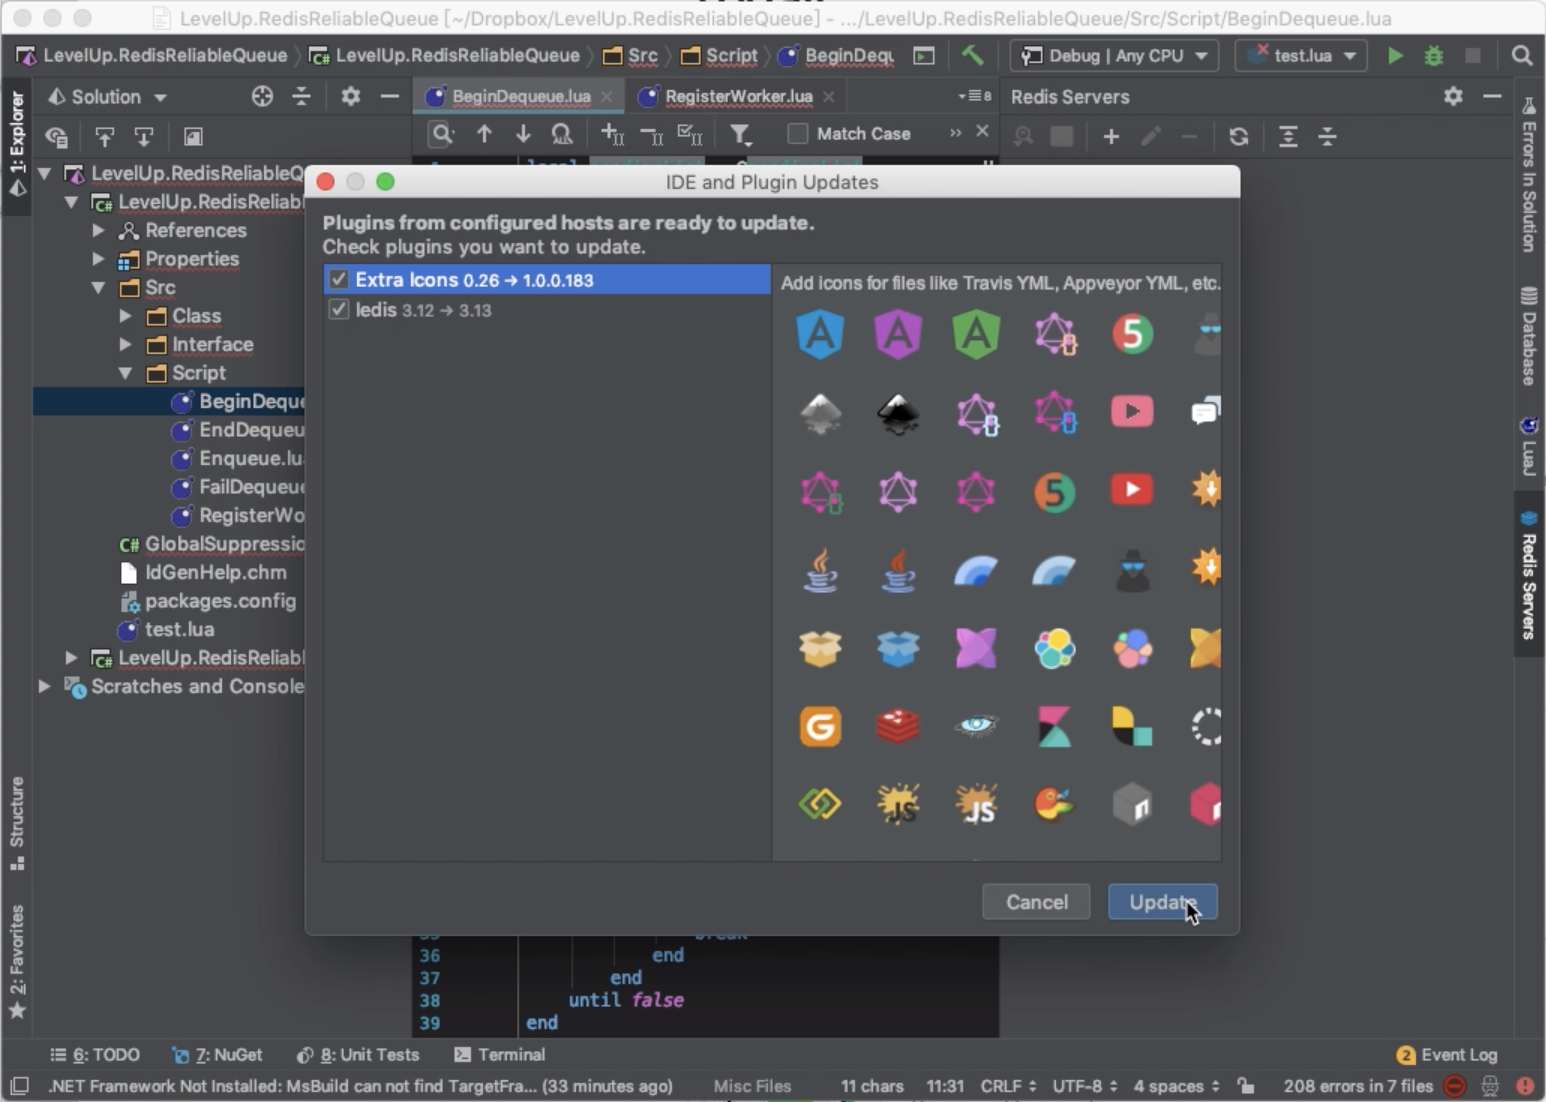Go to next search occurrence arrow
The width and height of the screenshot is (1546, 1102).
coord(523,133)
